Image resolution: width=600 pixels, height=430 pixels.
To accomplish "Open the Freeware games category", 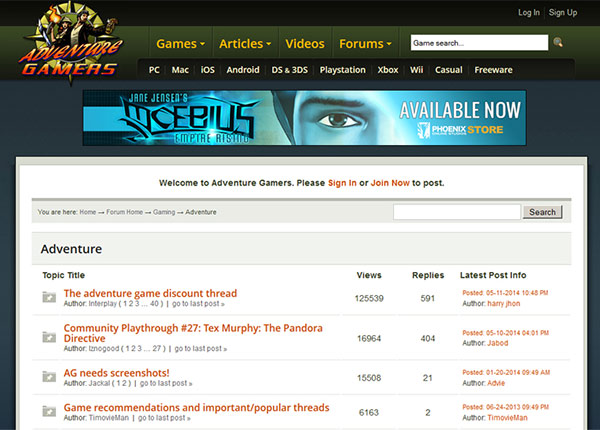I will pyautogui.click(x=493, y=70).
